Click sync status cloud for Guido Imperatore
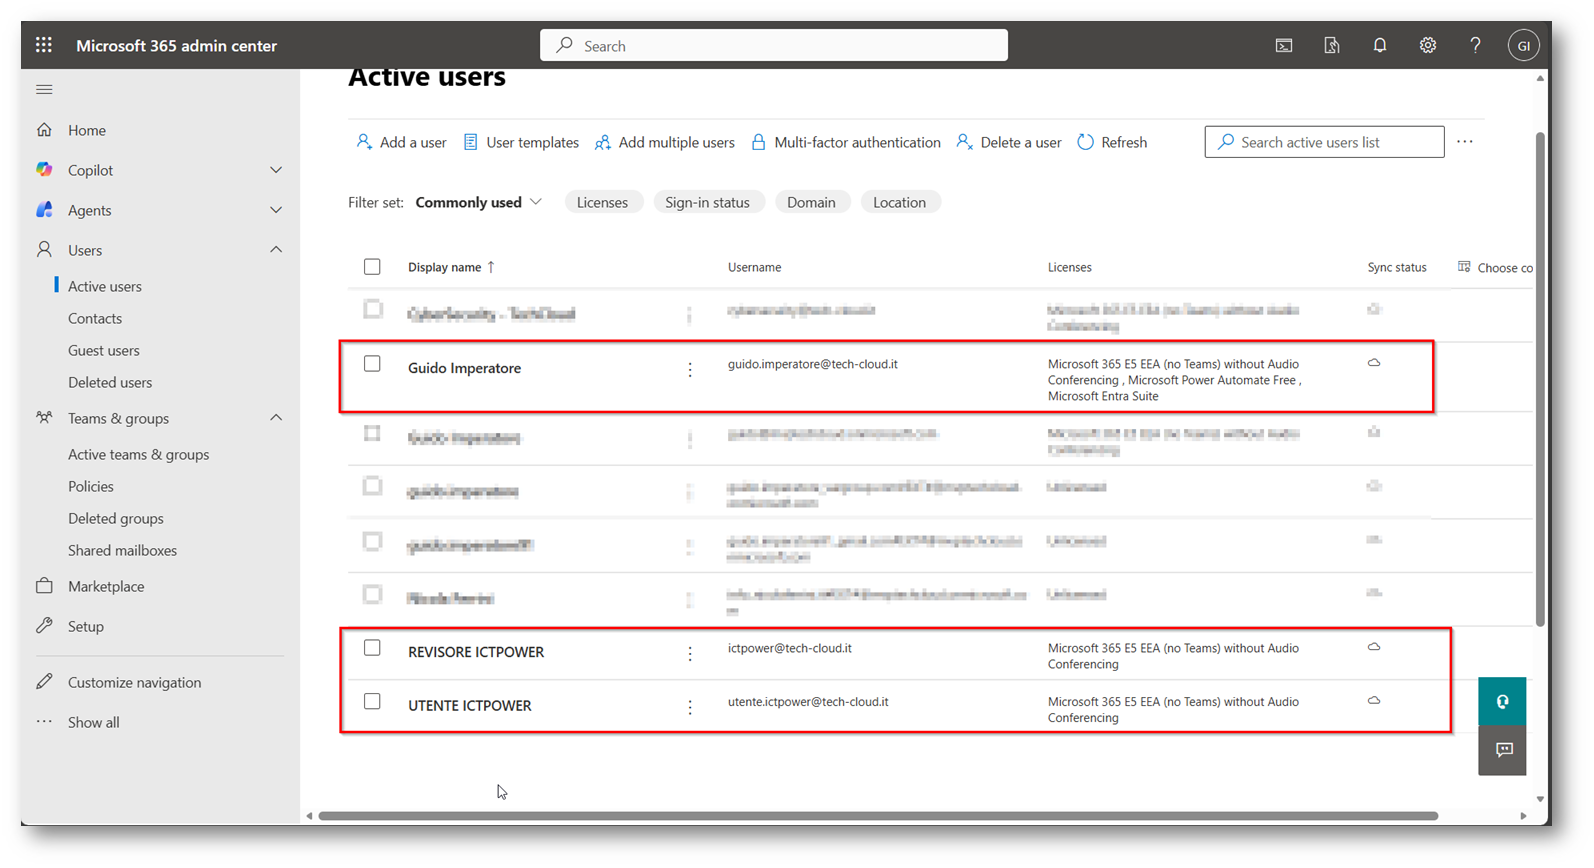Viewport: 1594px width, 868px height. [x=1374, y=363]
